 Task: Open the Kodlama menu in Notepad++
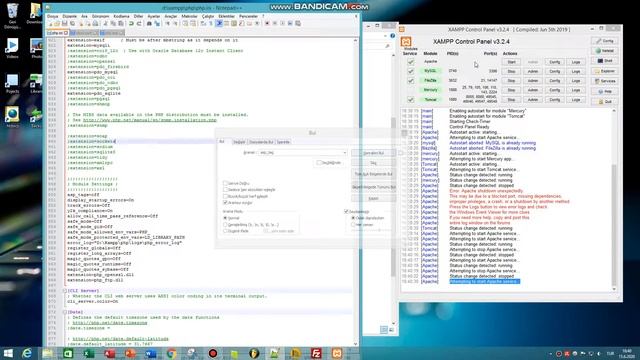121,16
